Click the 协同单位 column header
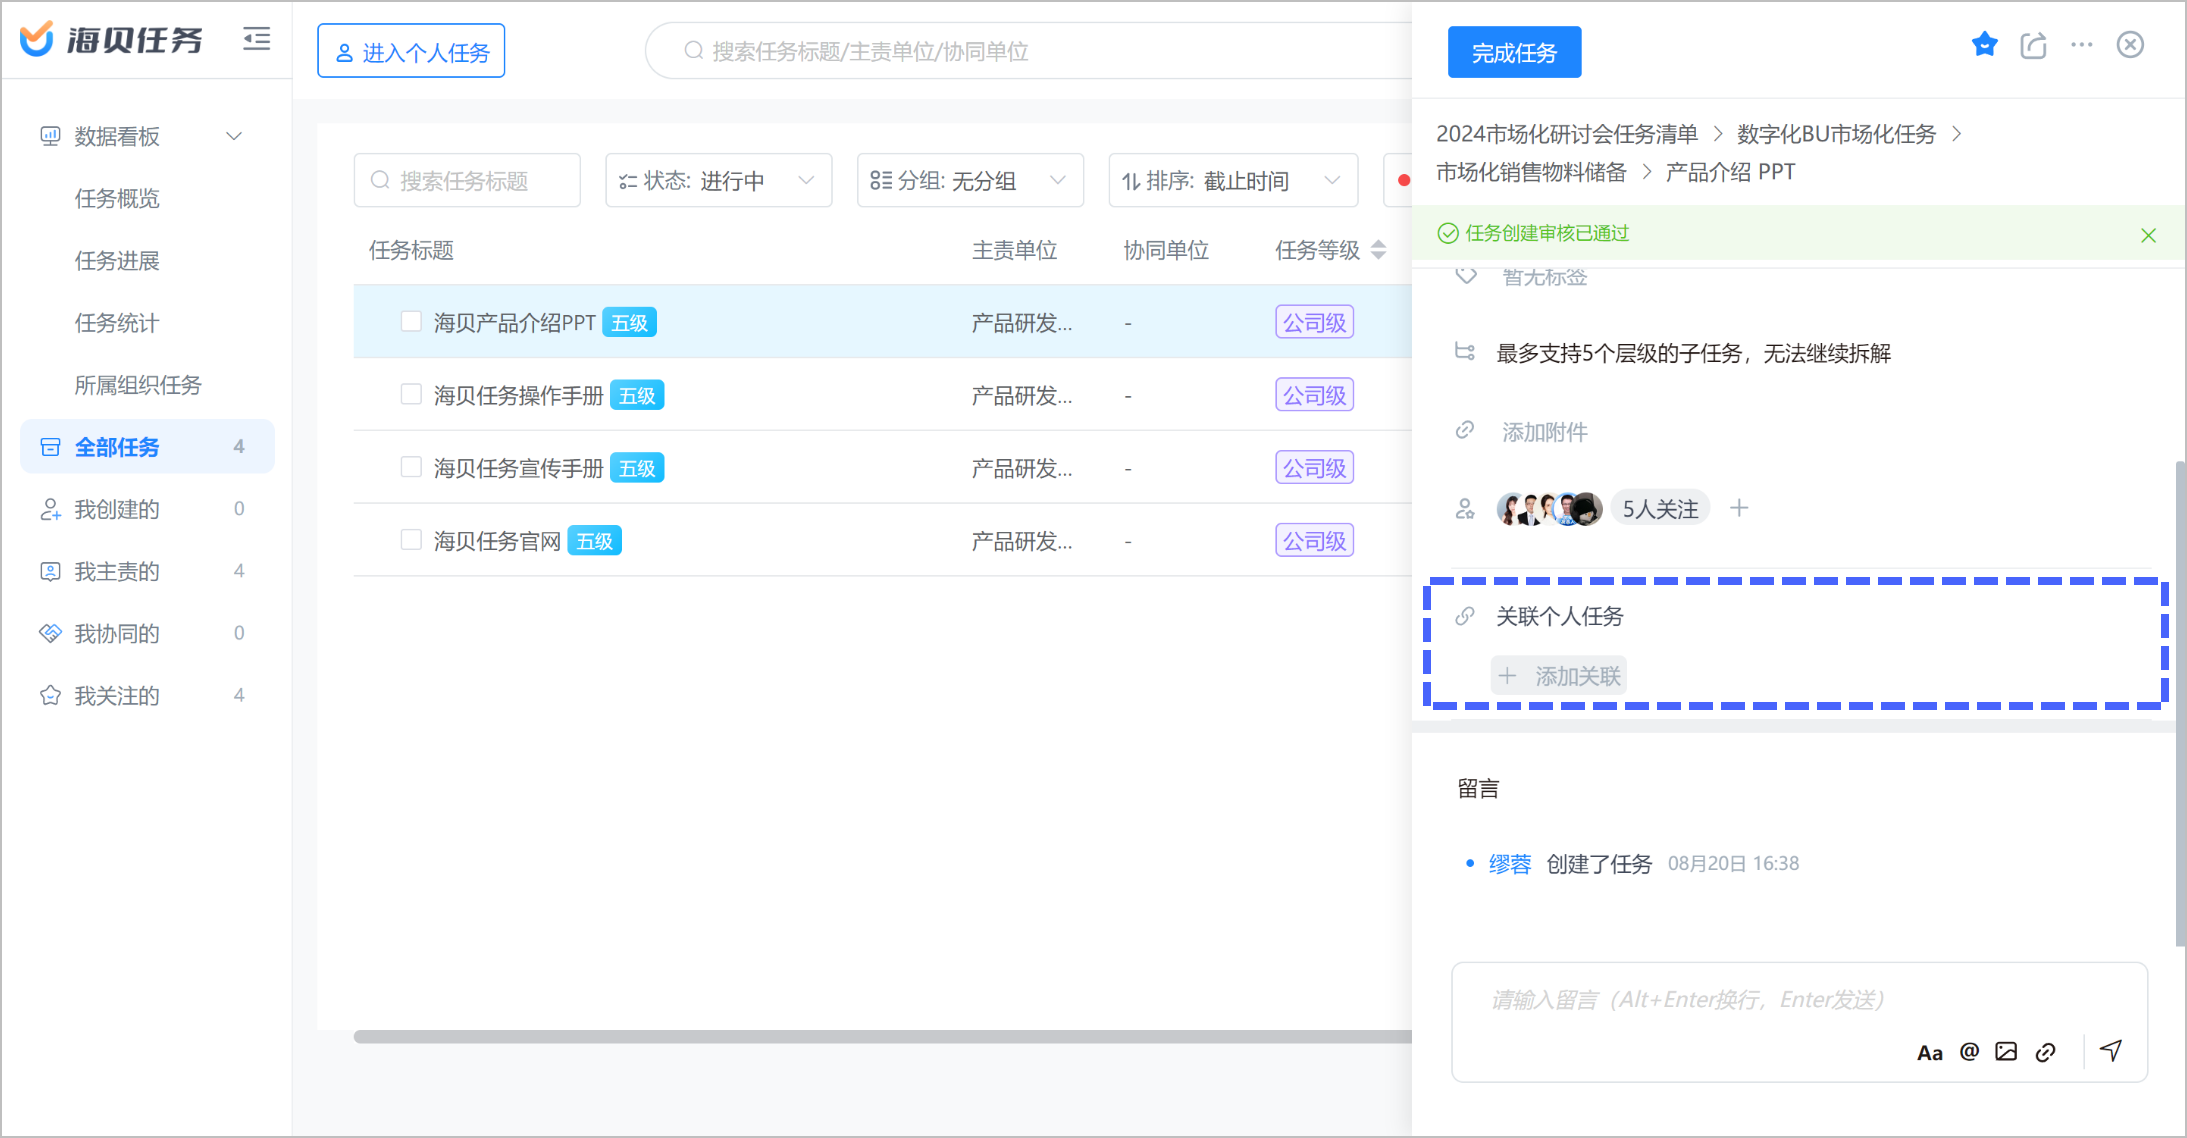Image resolution: width=2187 pixels, height=1138 pixels. coord(1166,250)
